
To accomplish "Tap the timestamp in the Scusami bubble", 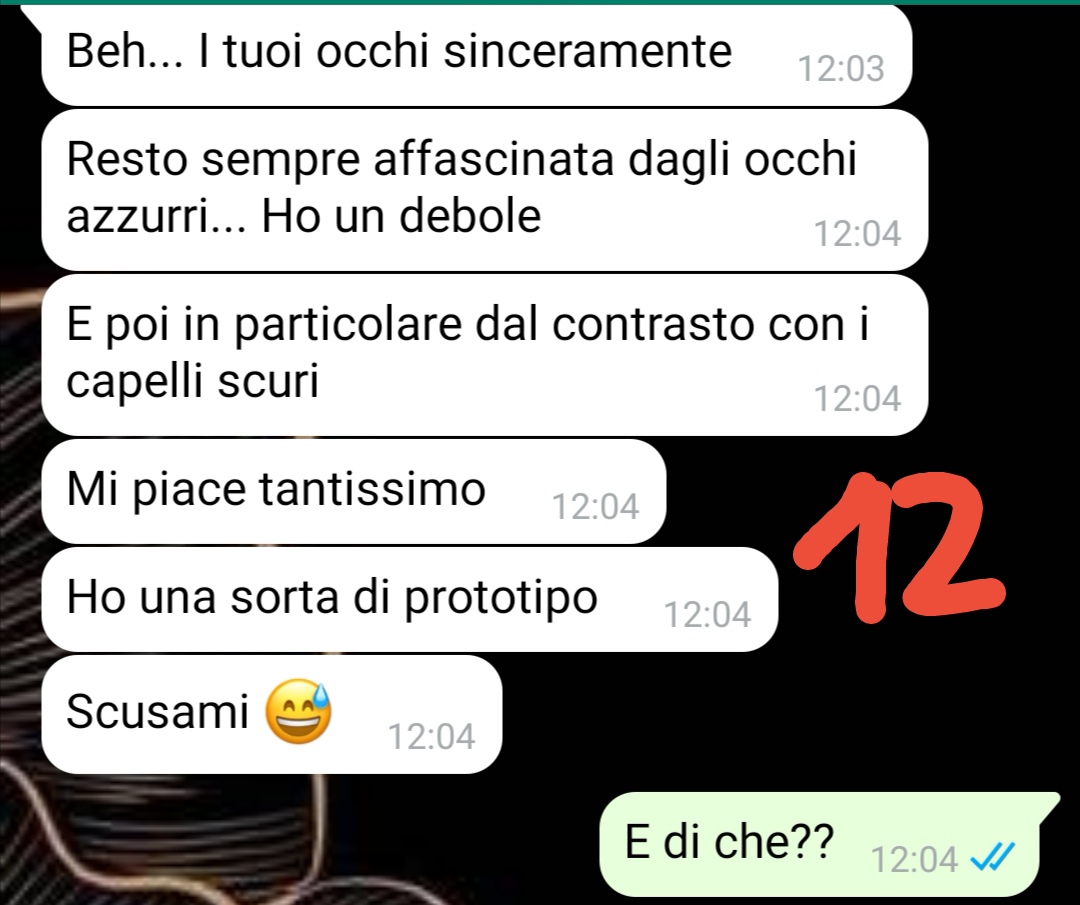I will pos(432,736).
